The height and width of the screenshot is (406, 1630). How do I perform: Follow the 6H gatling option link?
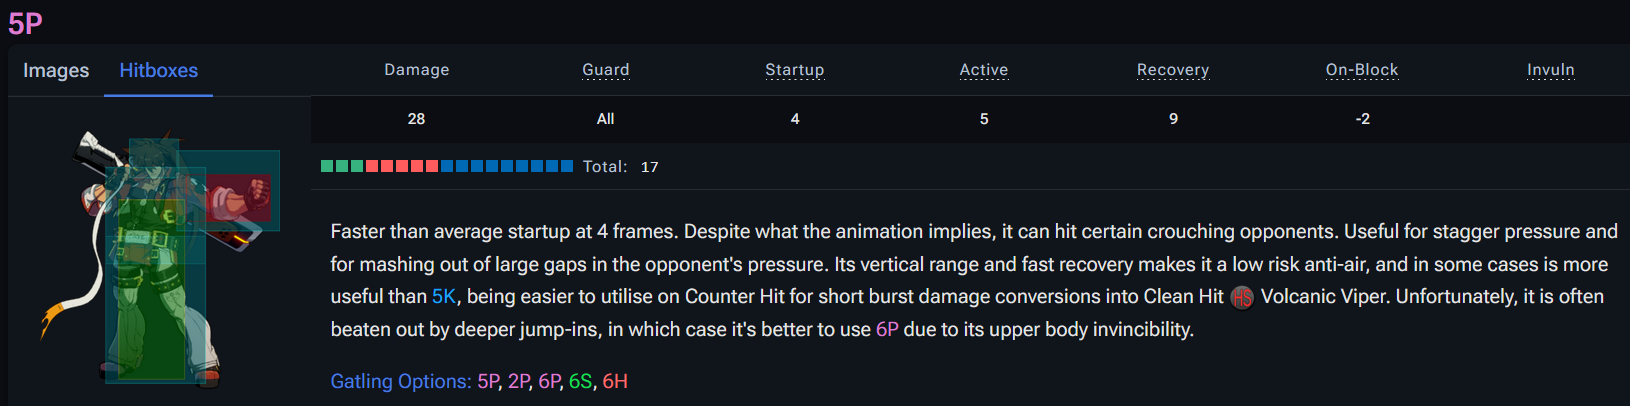[x=615, y=382]
